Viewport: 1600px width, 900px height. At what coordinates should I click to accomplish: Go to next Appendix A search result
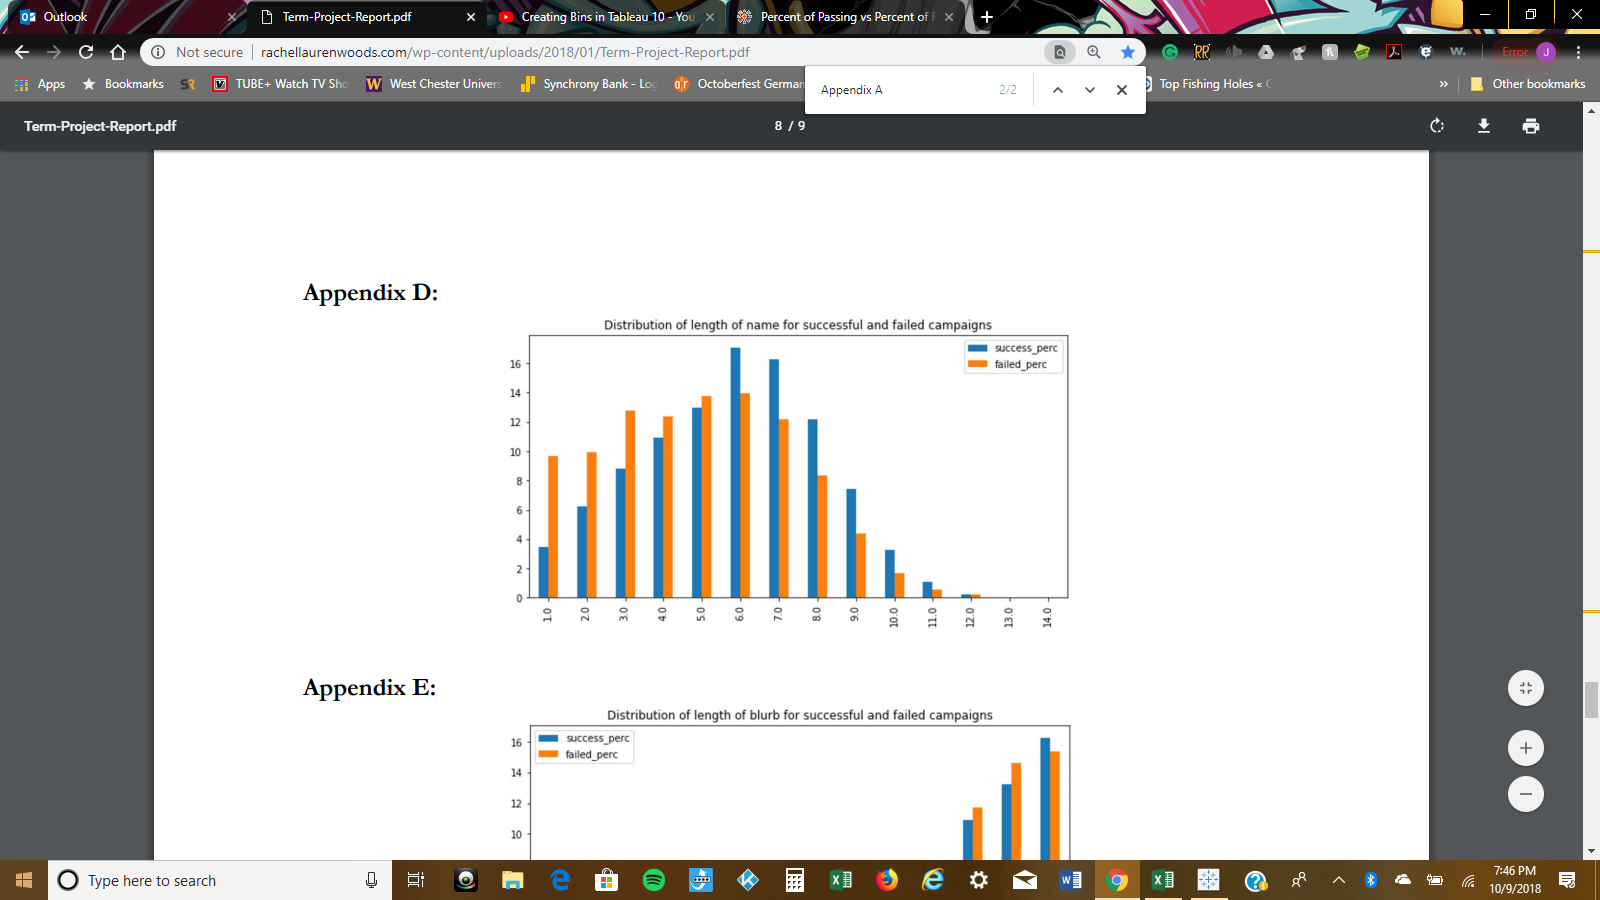point(1089,89)
